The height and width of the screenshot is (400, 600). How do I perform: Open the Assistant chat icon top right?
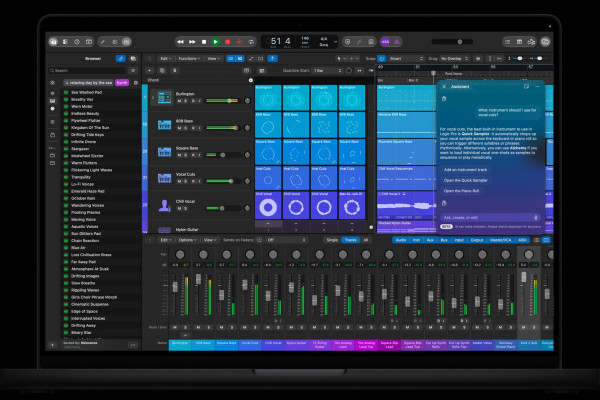coord(545,42)
